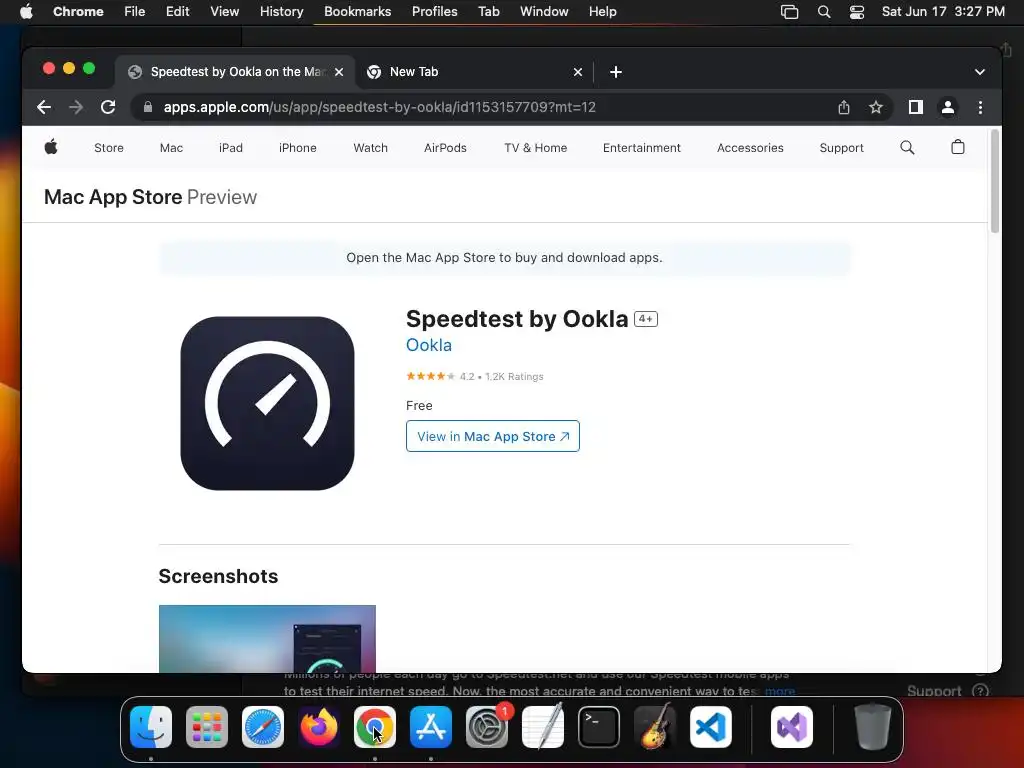1024x768 pixels.
Task: Click Chrome icon in the Dock
Action: click(x=375, y=727)
